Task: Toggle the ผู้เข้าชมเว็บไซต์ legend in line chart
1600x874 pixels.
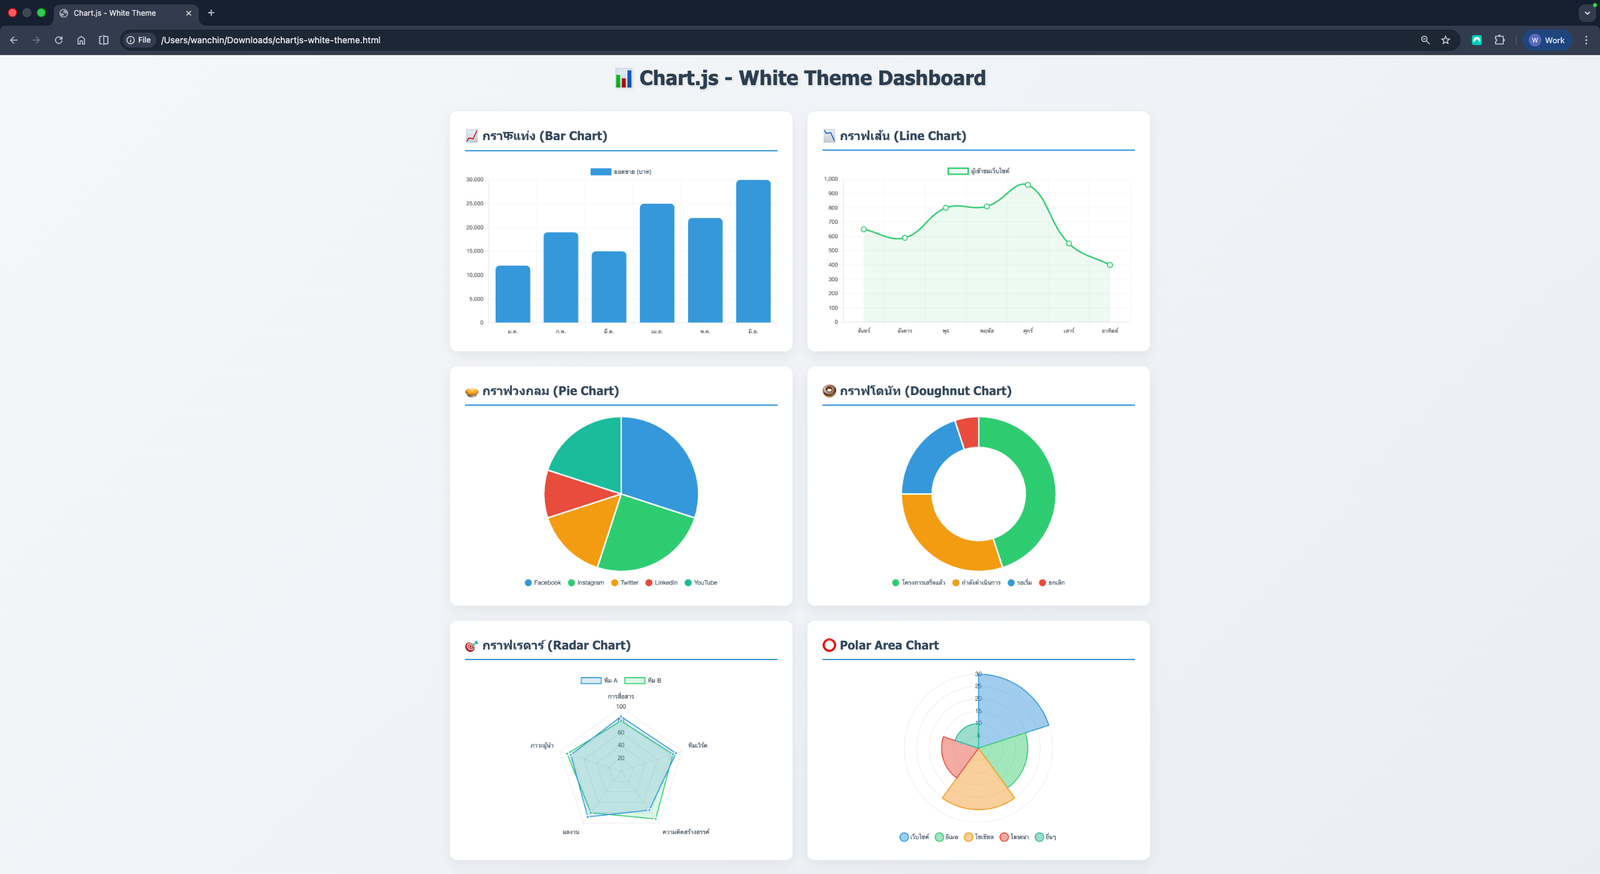Action: pyautogui.click(x=978, y=171)
